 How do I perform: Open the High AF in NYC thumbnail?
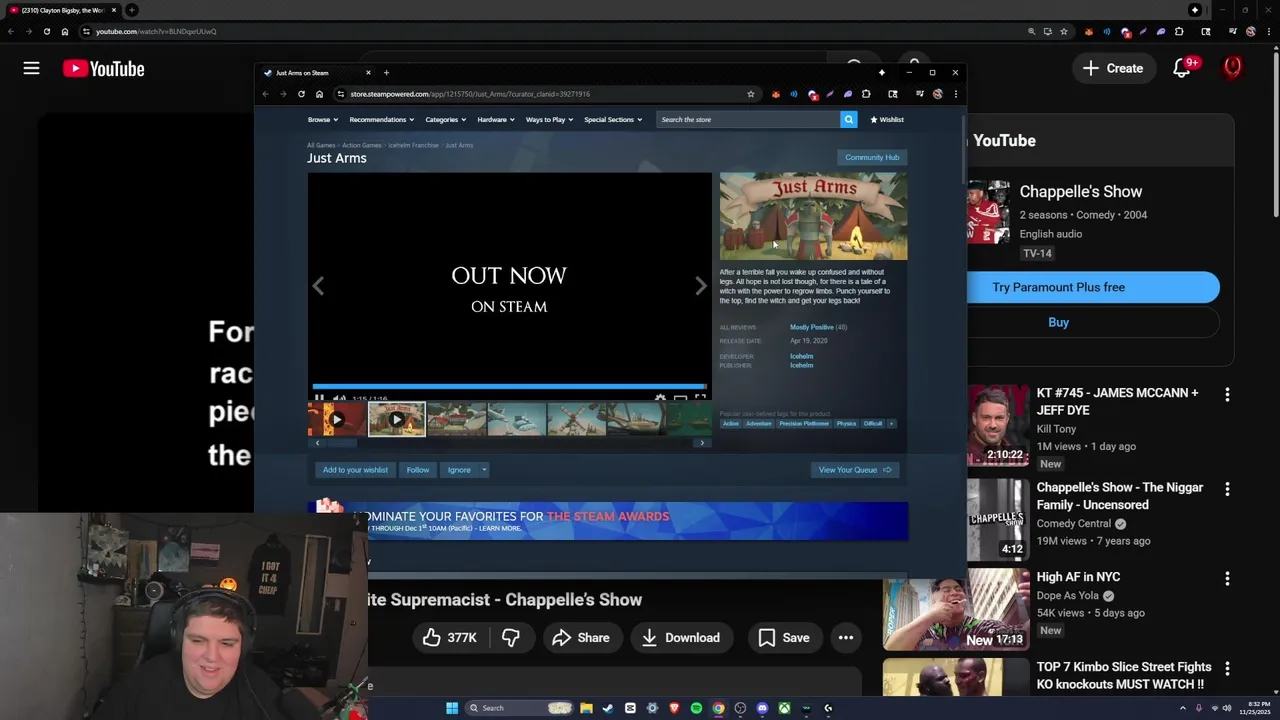[956, 610]
